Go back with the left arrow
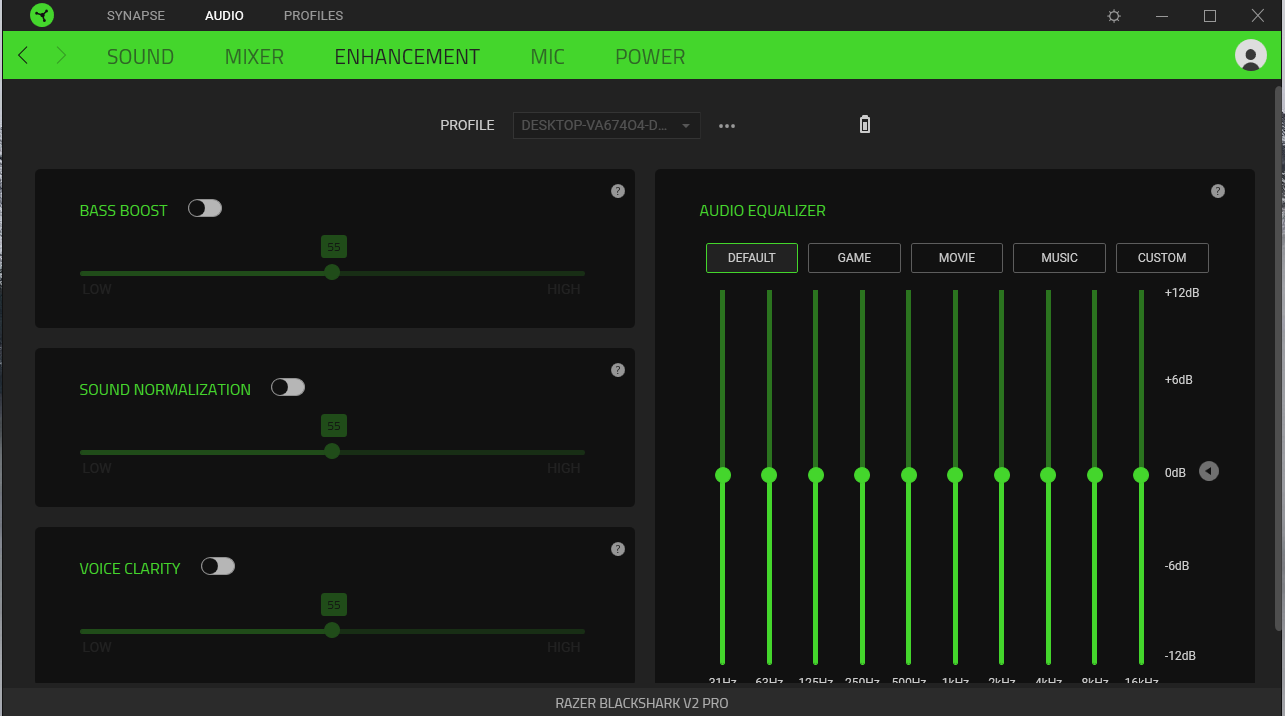 pyautogui.click(x=23, y=56)
